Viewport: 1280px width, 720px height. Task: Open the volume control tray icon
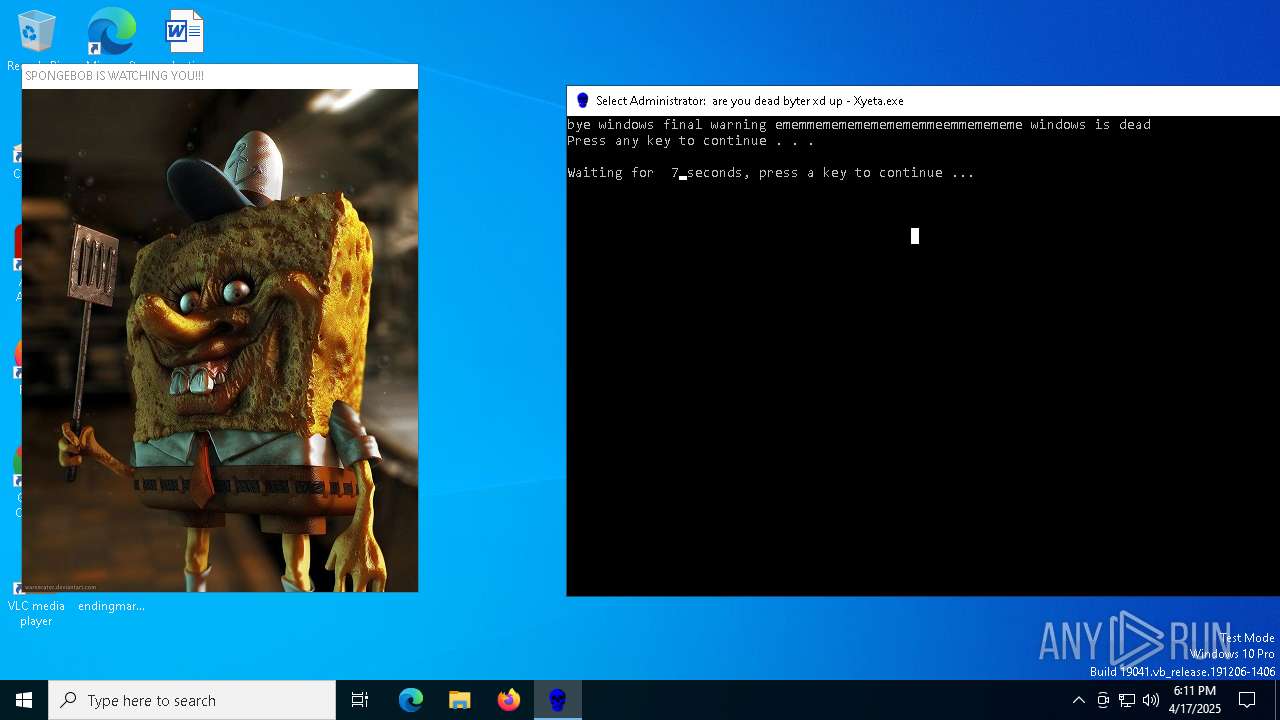[x=1151, y=700]
